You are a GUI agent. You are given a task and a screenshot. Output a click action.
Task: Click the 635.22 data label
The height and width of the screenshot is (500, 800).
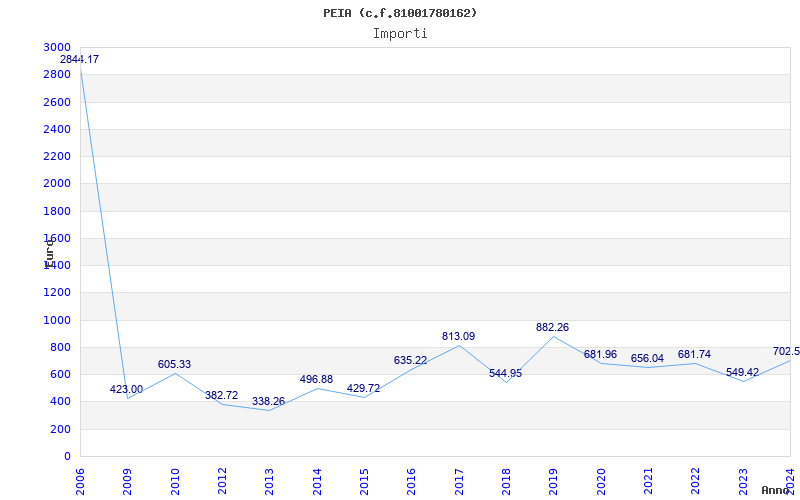pyautogui.click(x=410, y=360)
